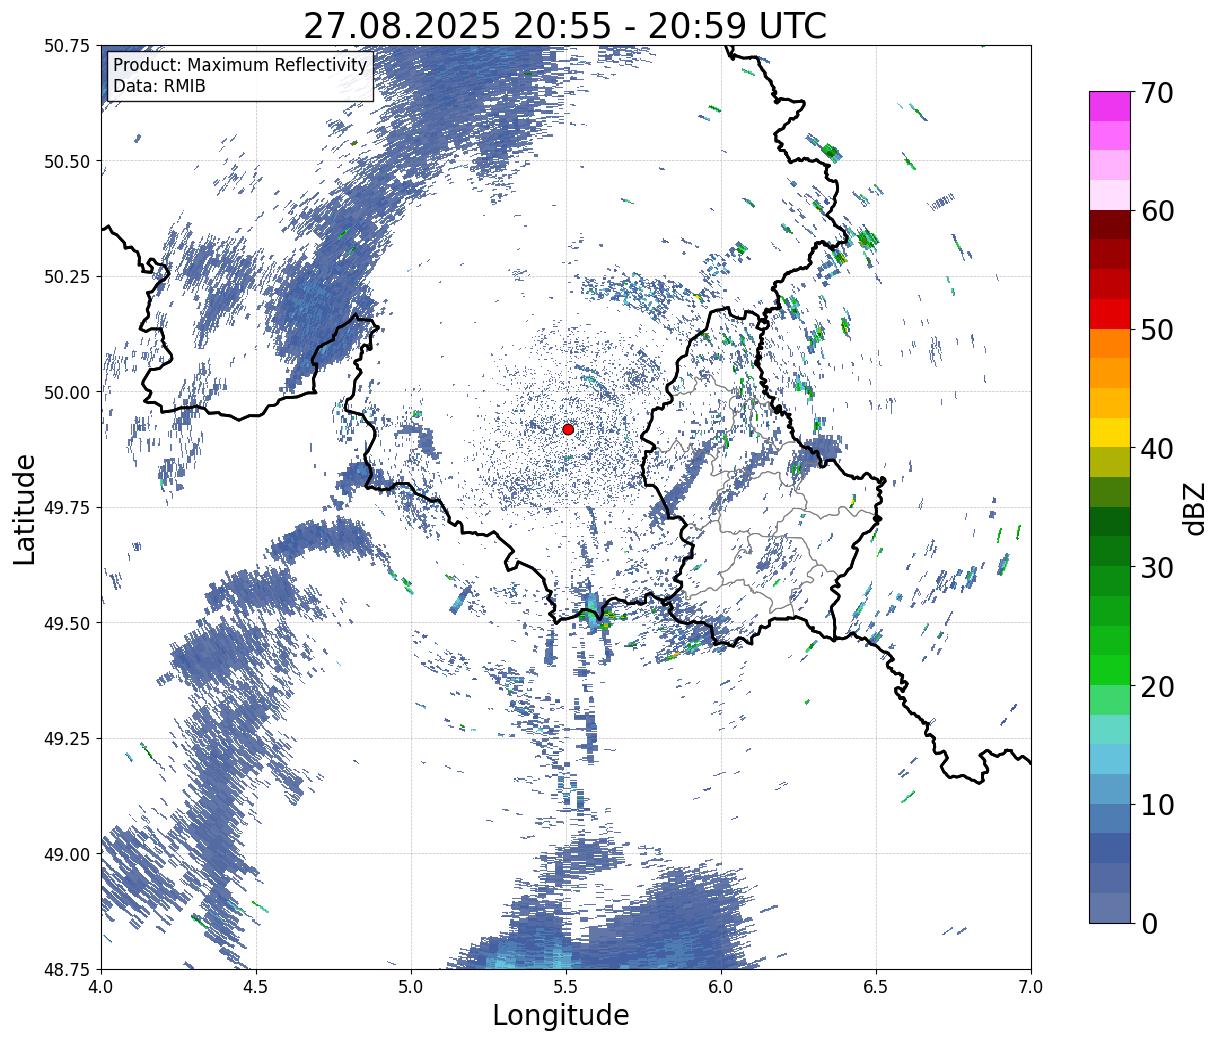Click the 50.25 latitude tick label
This screenshot has height=1040, width=1219.
(x=68, y=277)
